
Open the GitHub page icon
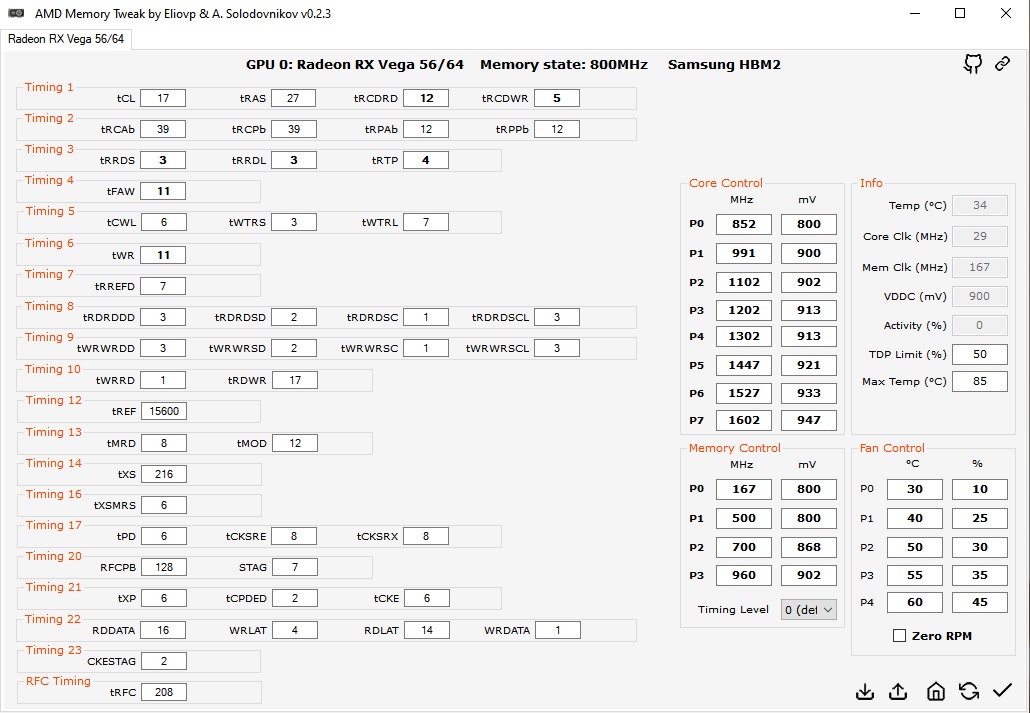tap(973, 64)
